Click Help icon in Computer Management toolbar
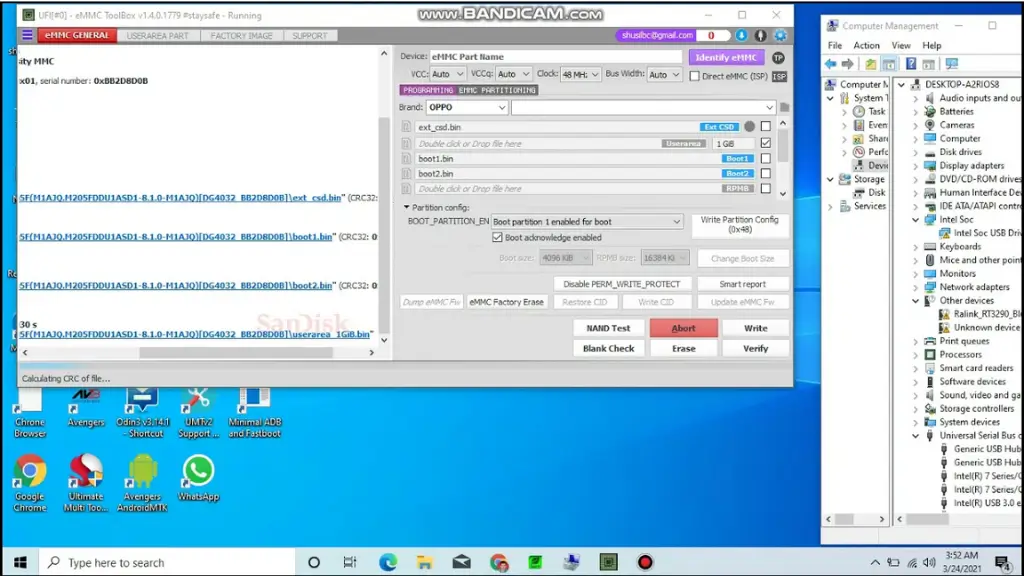This screenshot has width=1024, height=576. pyautogui.click(x=910, y=64)
